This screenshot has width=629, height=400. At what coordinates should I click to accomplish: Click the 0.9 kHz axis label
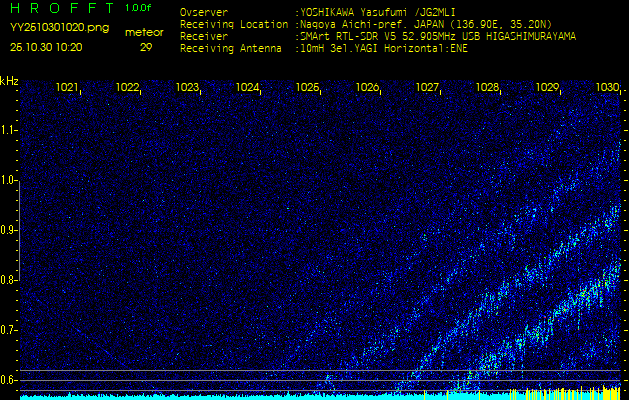point(9,230)
